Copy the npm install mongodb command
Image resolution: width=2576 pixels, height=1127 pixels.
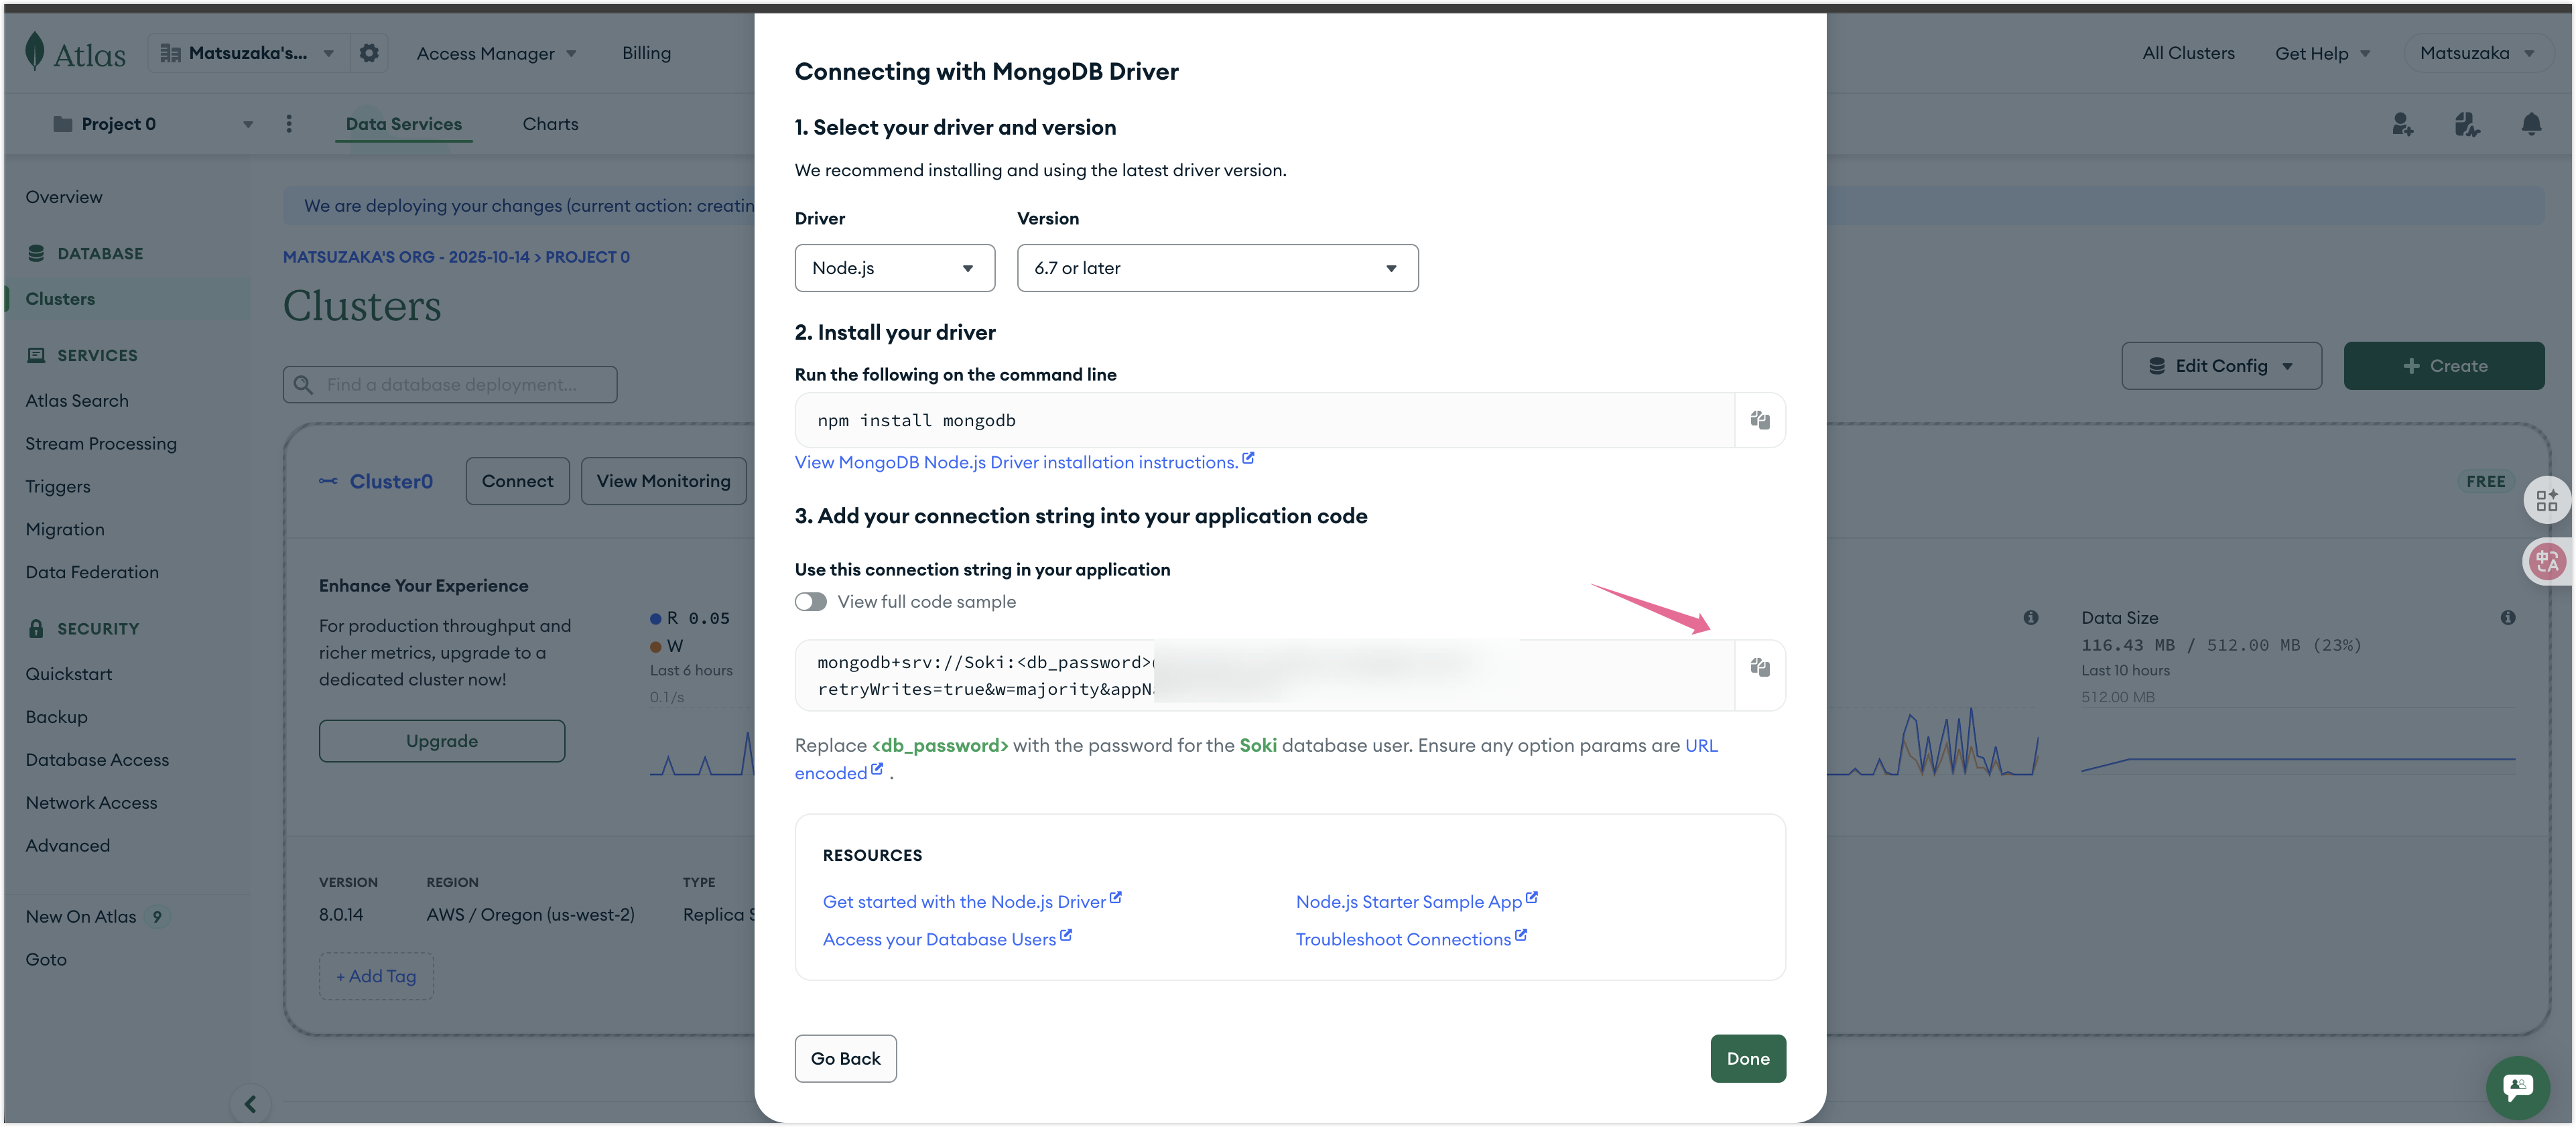pos(1760,420)
